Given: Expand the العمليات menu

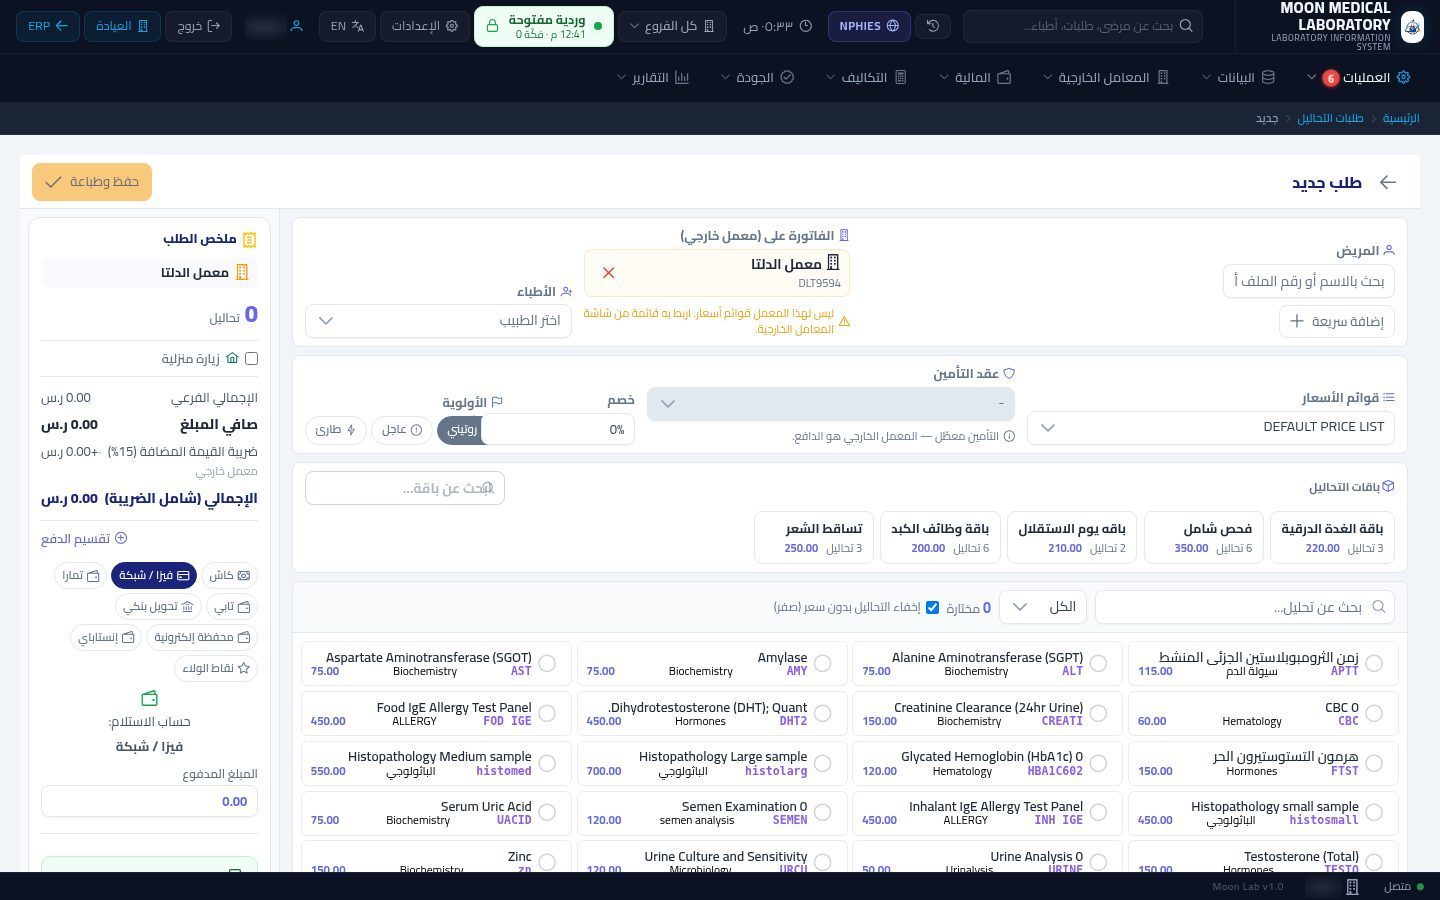Looking at the screenshot, I should (x=1358, y=77).
